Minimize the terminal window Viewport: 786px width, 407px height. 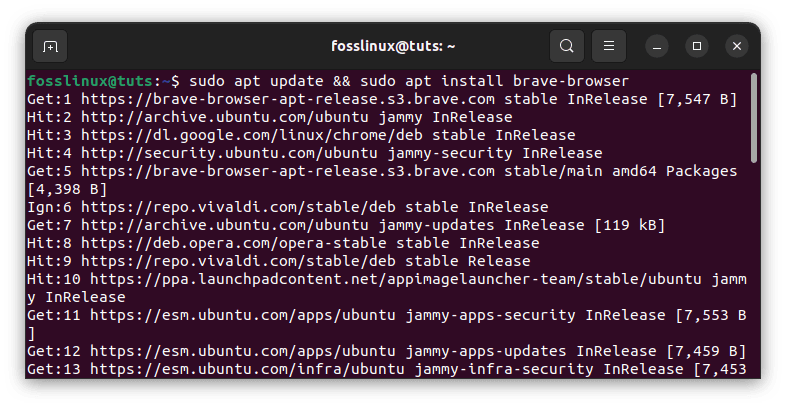[657, 46]
